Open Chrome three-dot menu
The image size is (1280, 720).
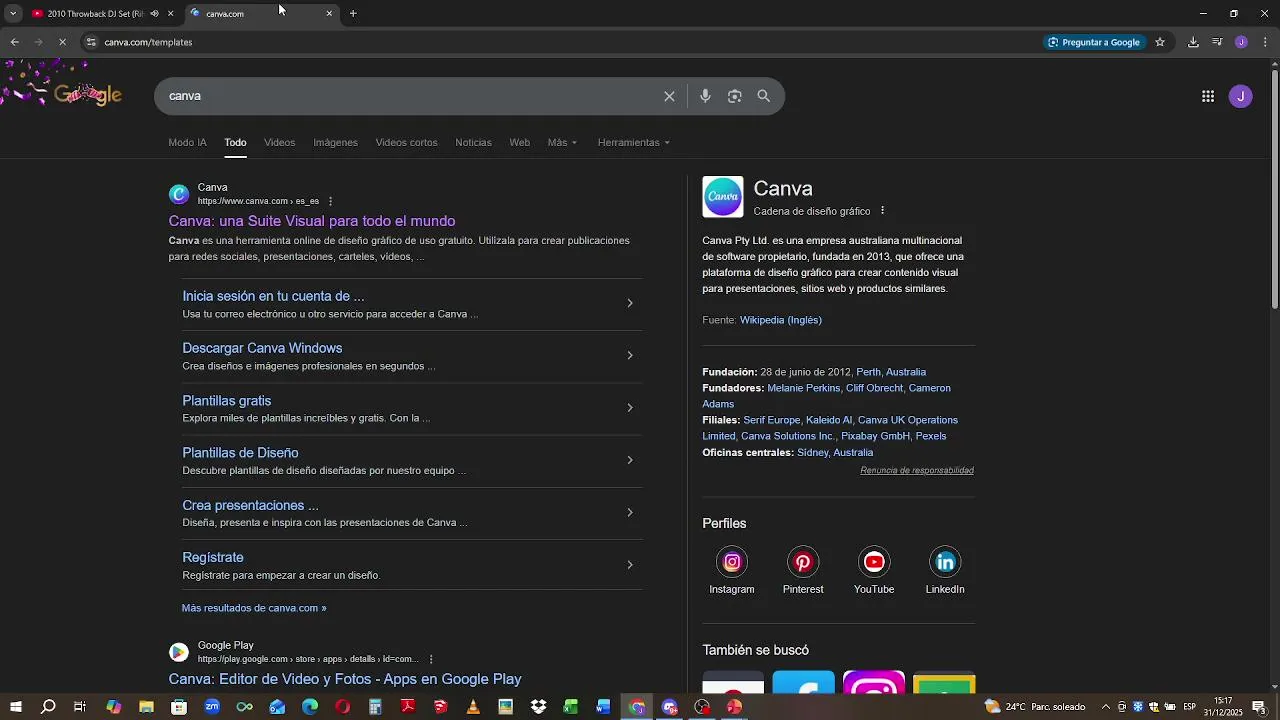(x=1265, y=42)
